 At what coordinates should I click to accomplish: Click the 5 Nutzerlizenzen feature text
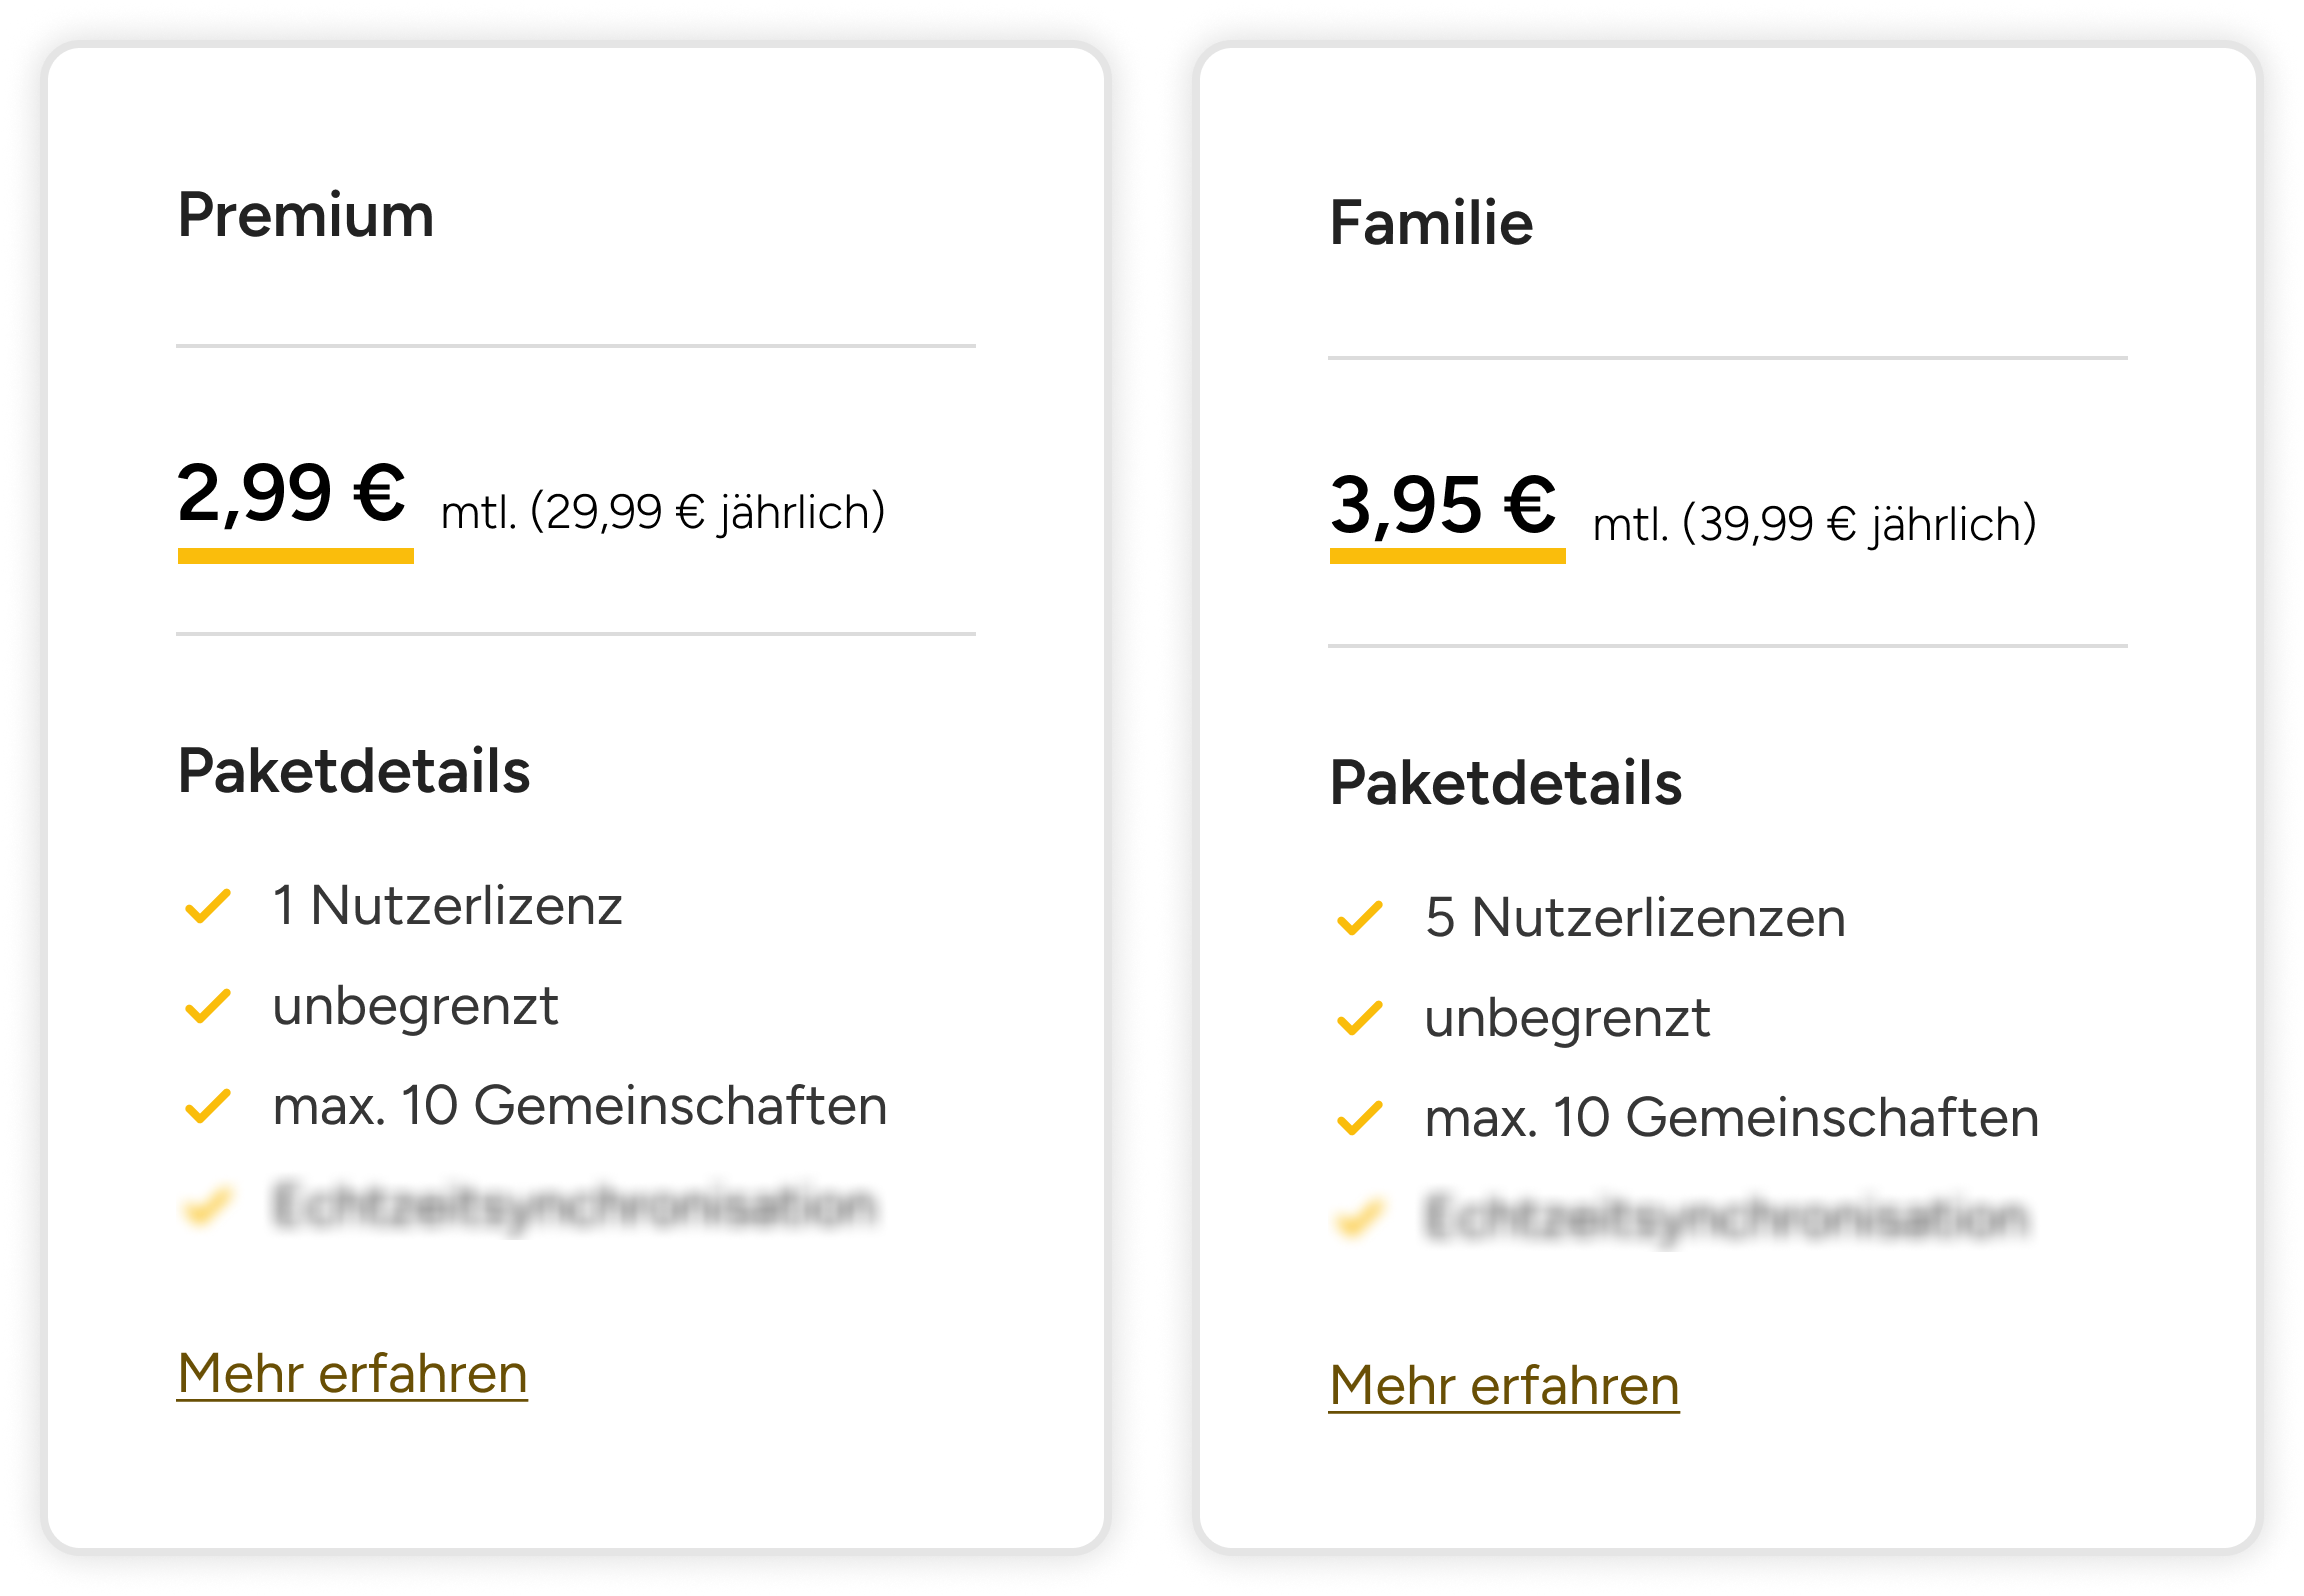pyautogui.click(x=1635, y=918)
